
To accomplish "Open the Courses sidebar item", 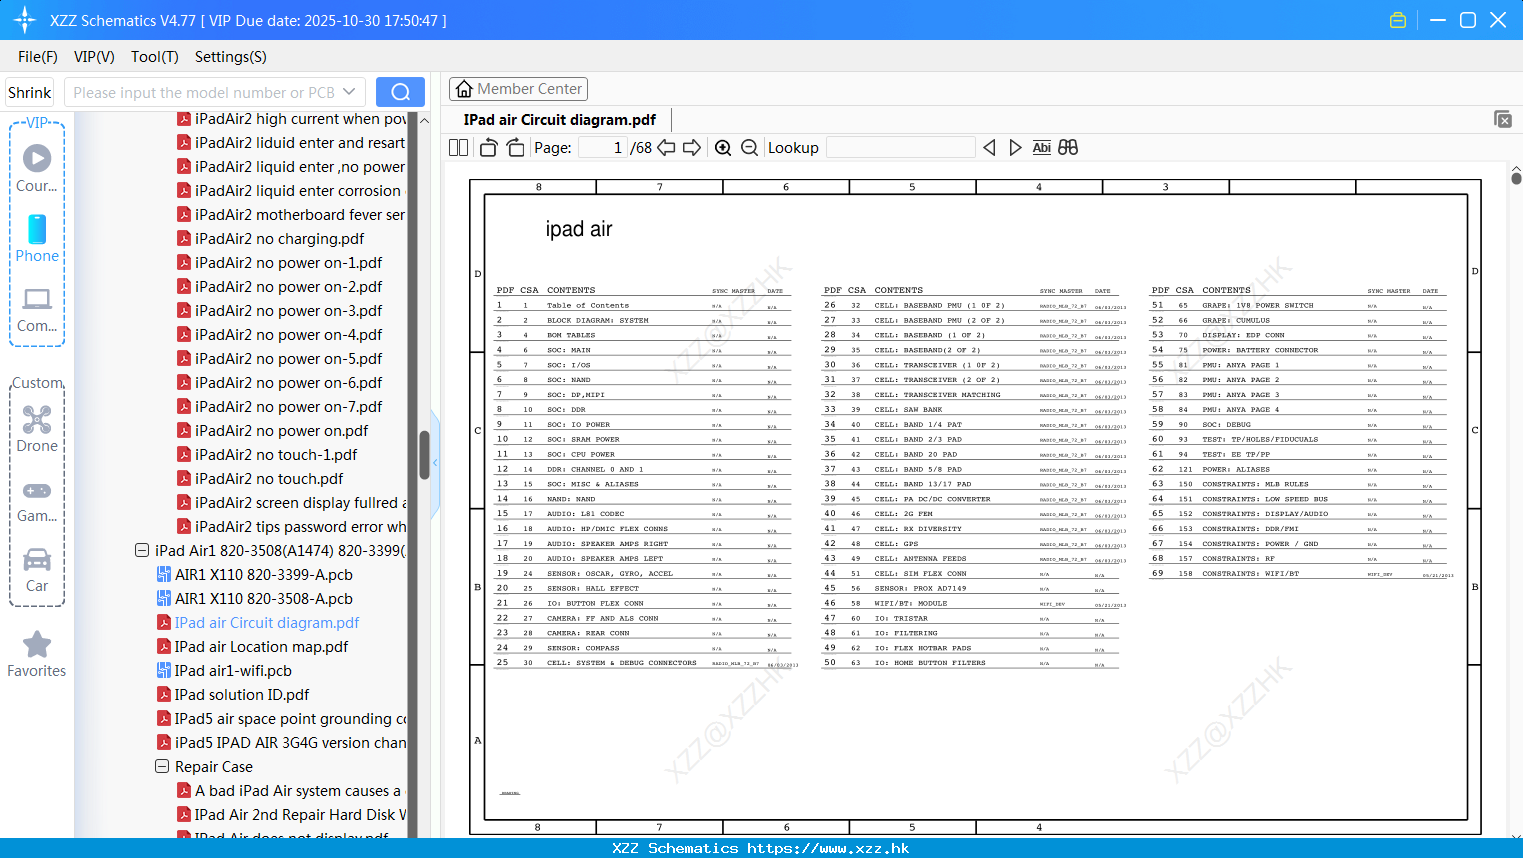I will [x=37, y=168].
